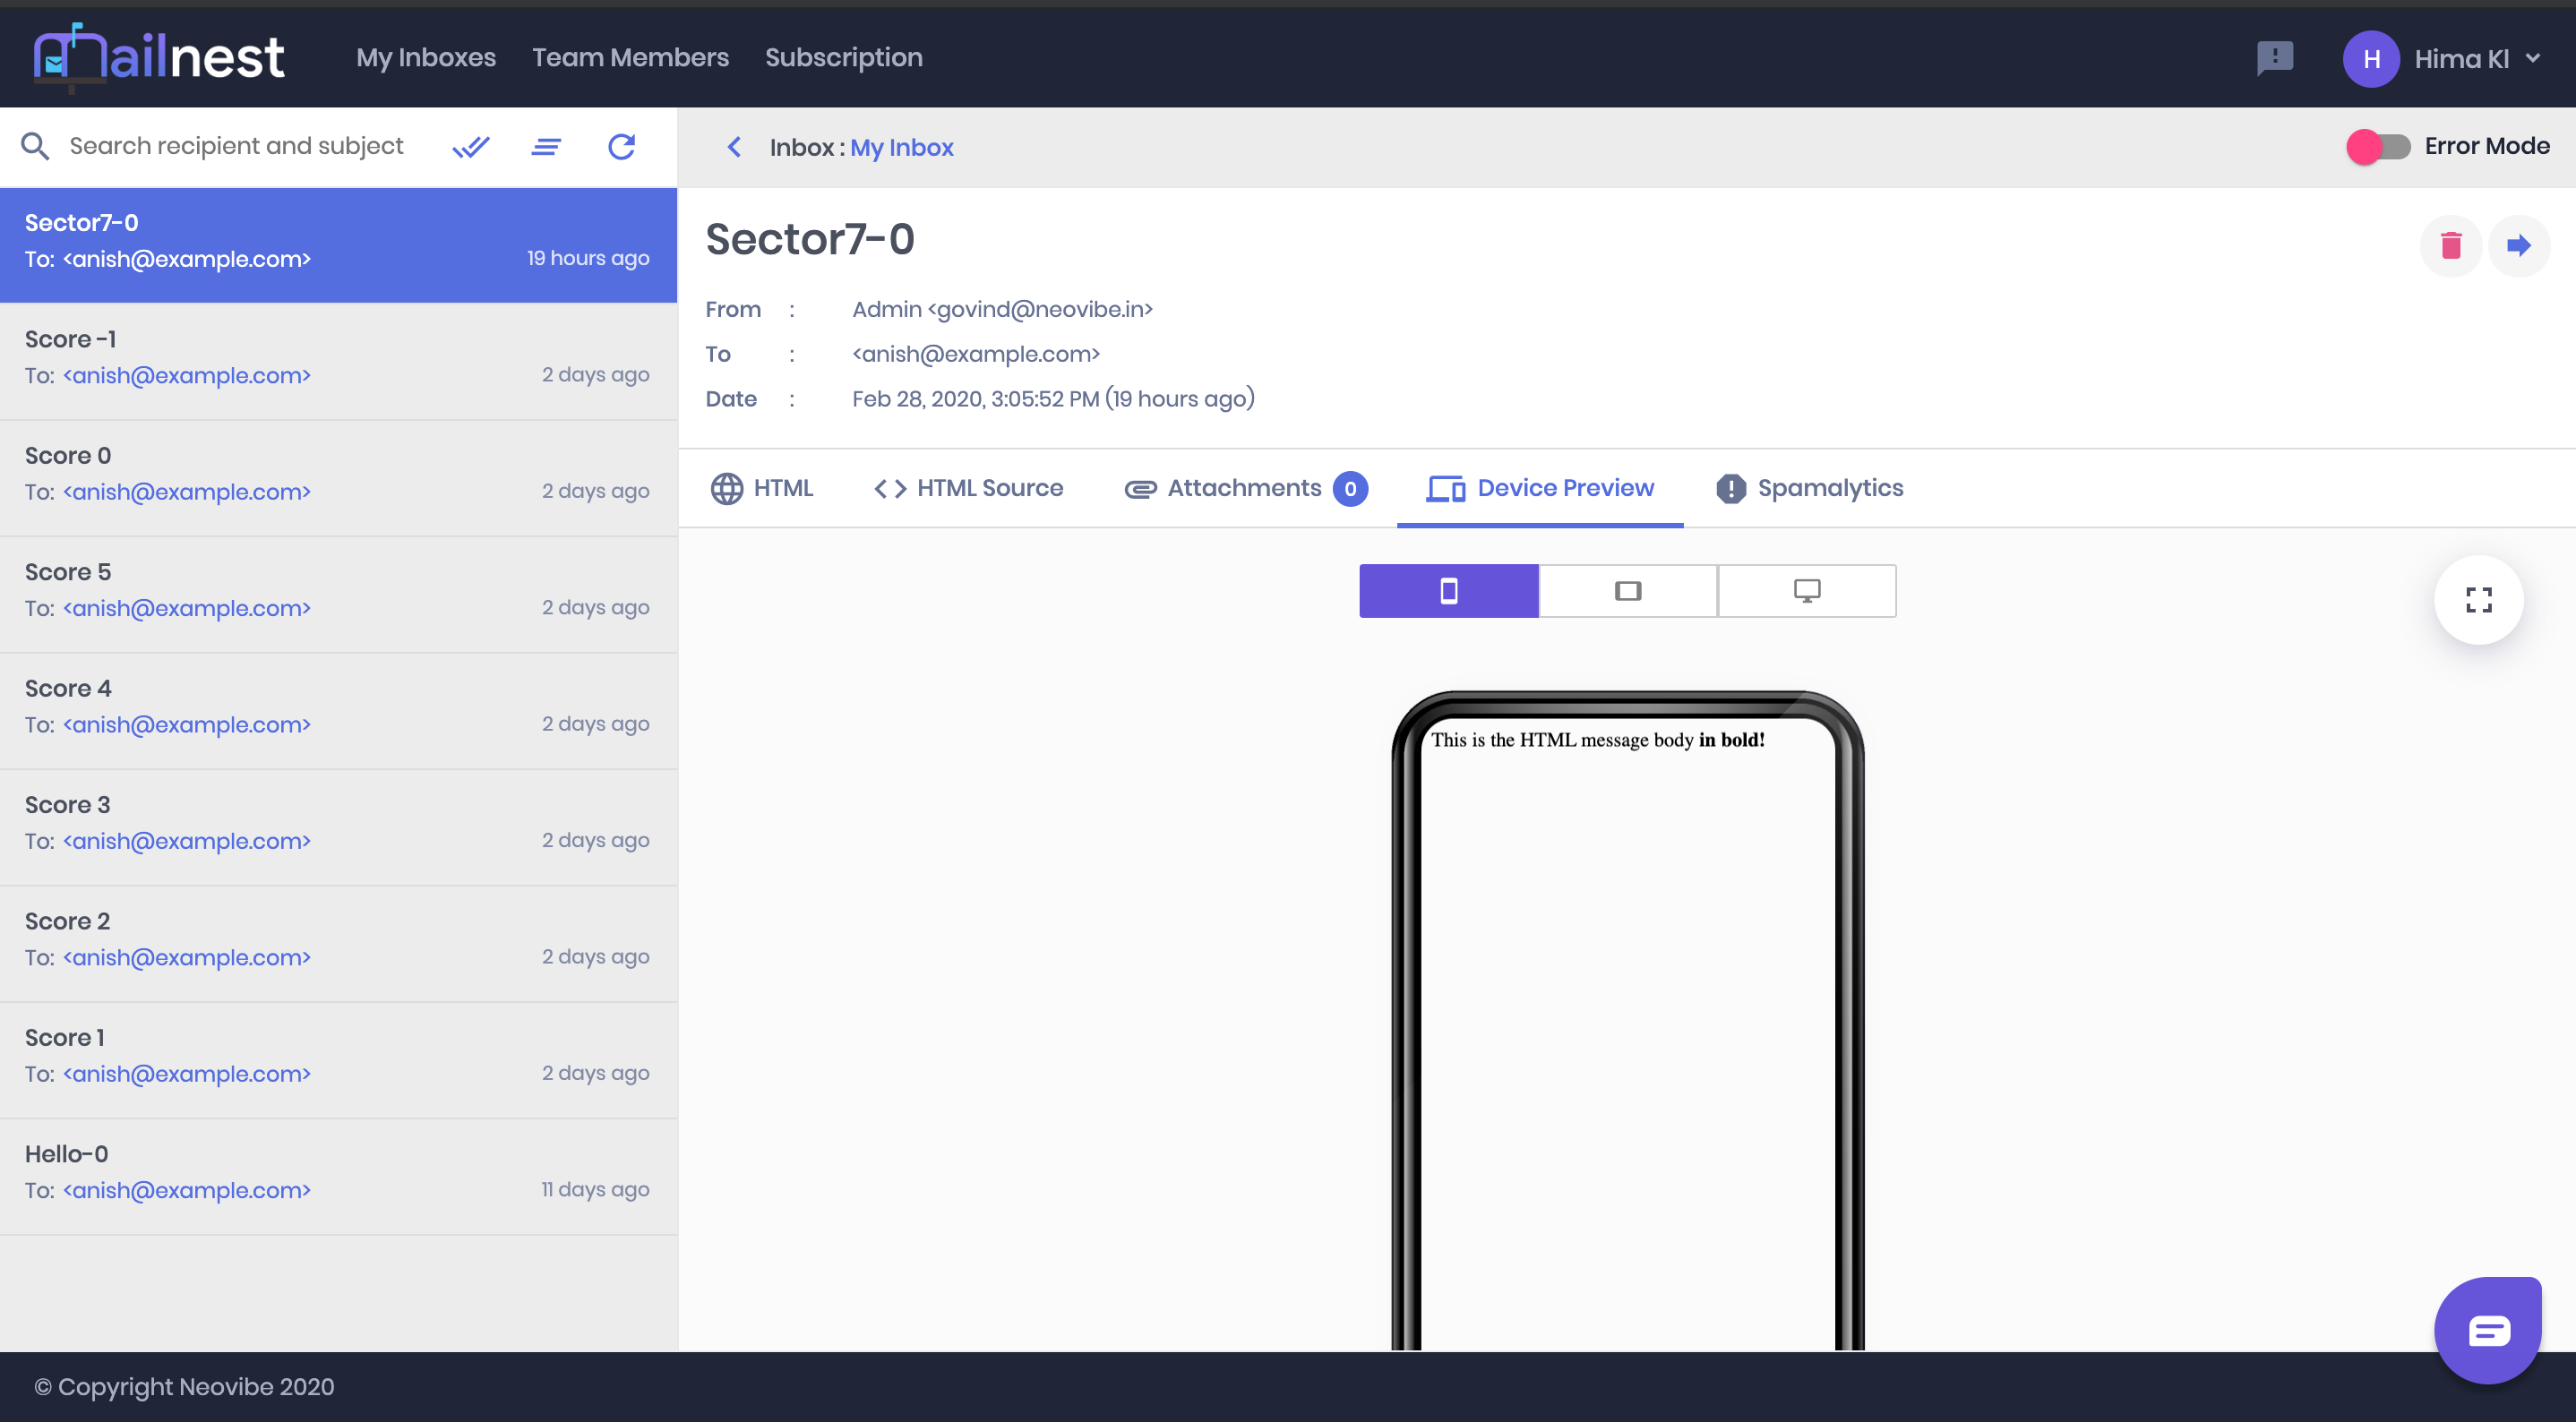The width and height of the screenshot is (2576, 1422).
Task: Switch to tablet preview mode
Action: click(1627, 591)
